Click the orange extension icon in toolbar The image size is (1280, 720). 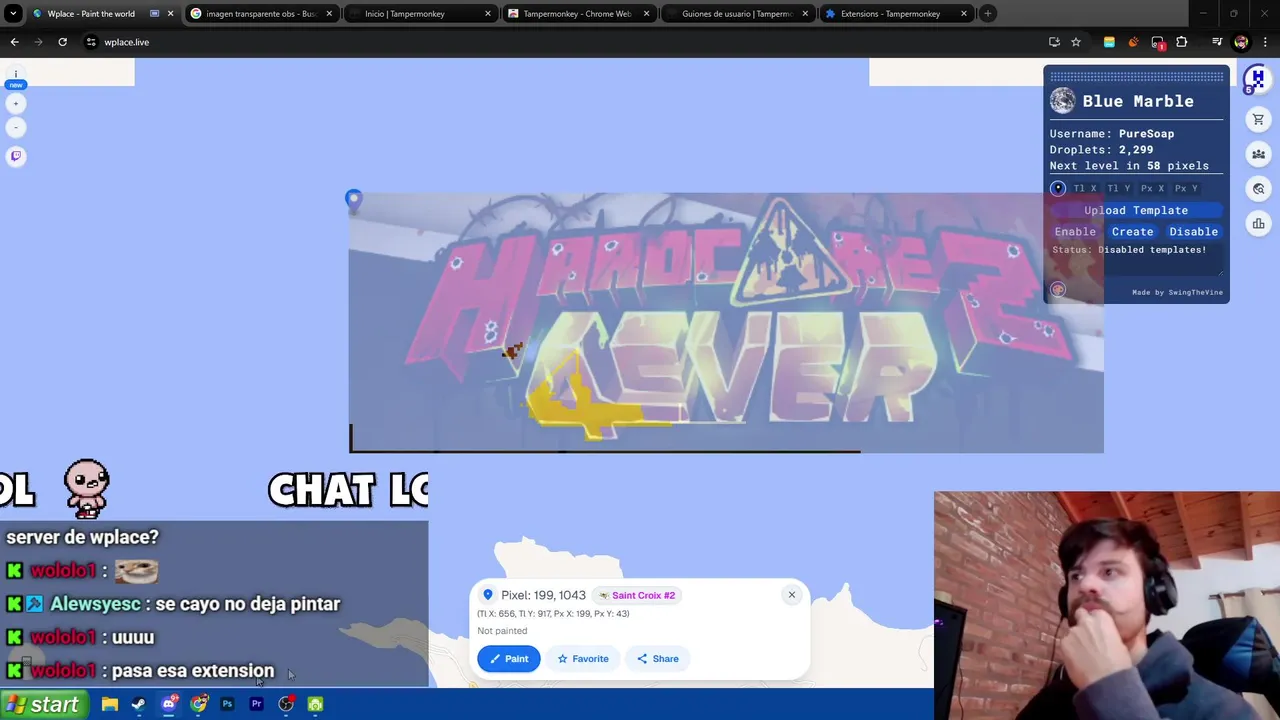pos(1133,42)
